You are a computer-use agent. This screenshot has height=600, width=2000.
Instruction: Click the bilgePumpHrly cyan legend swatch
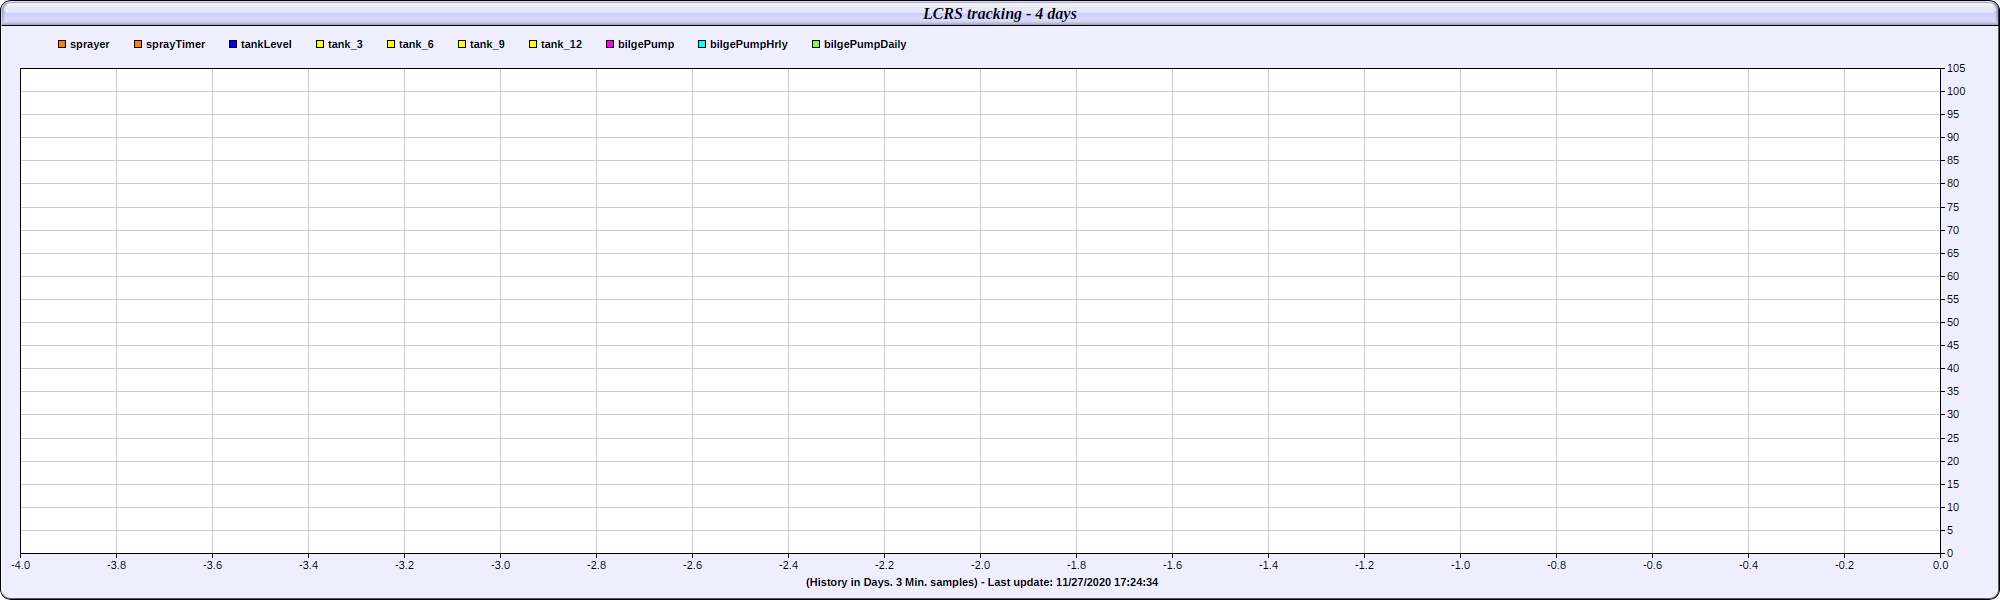[702, 44]
